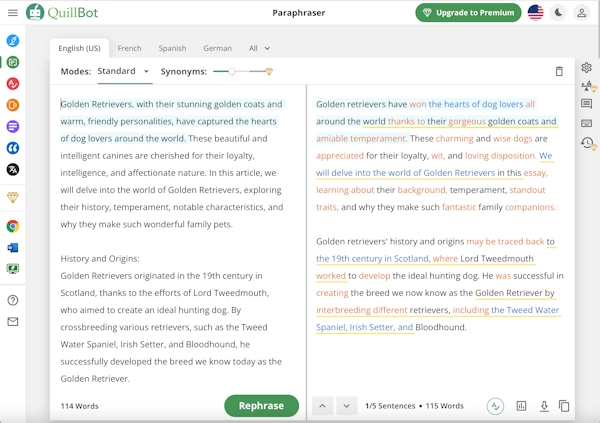Screen dimensions: 600x423
Task: Open the history clock icon
Action: [587, 143]
